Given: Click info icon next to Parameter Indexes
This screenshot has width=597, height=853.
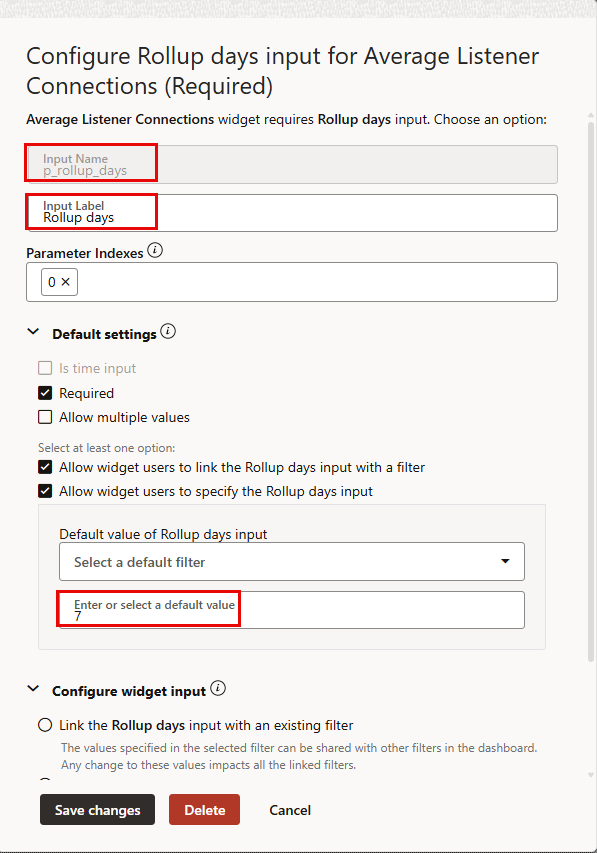Looking at the screenshot, I should coord(155,250).
